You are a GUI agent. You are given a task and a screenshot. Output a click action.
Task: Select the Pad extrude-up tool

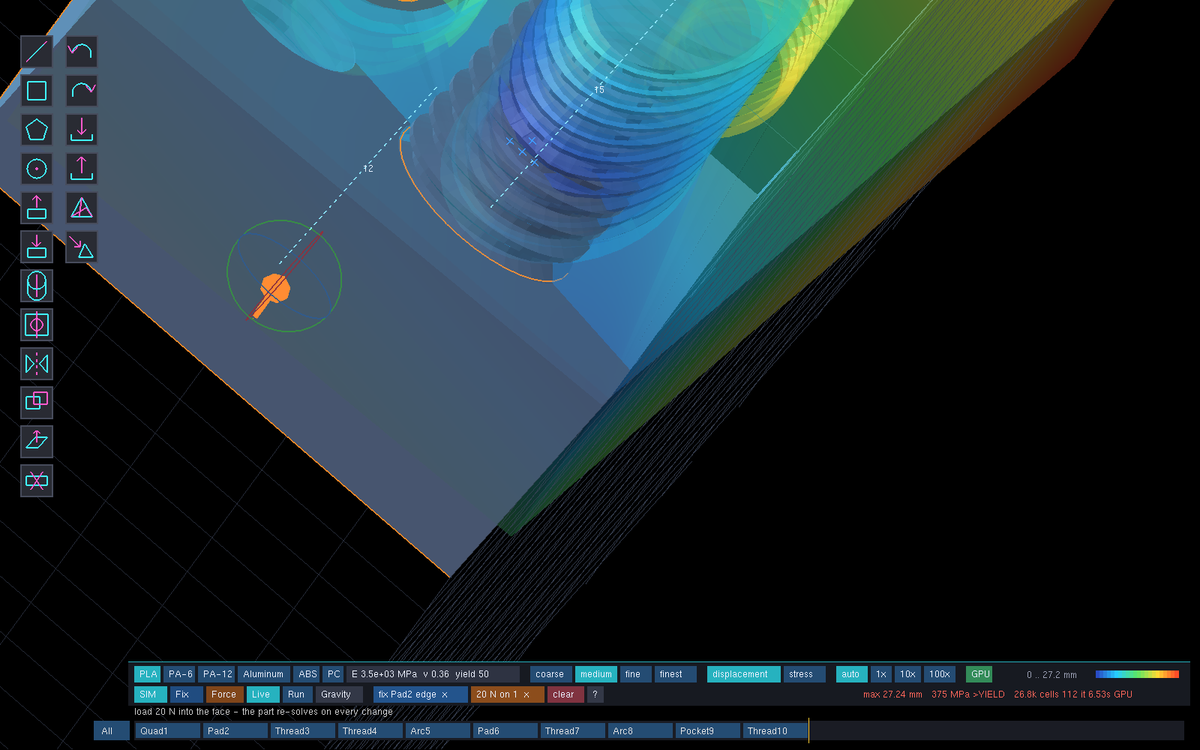(37, 208)
